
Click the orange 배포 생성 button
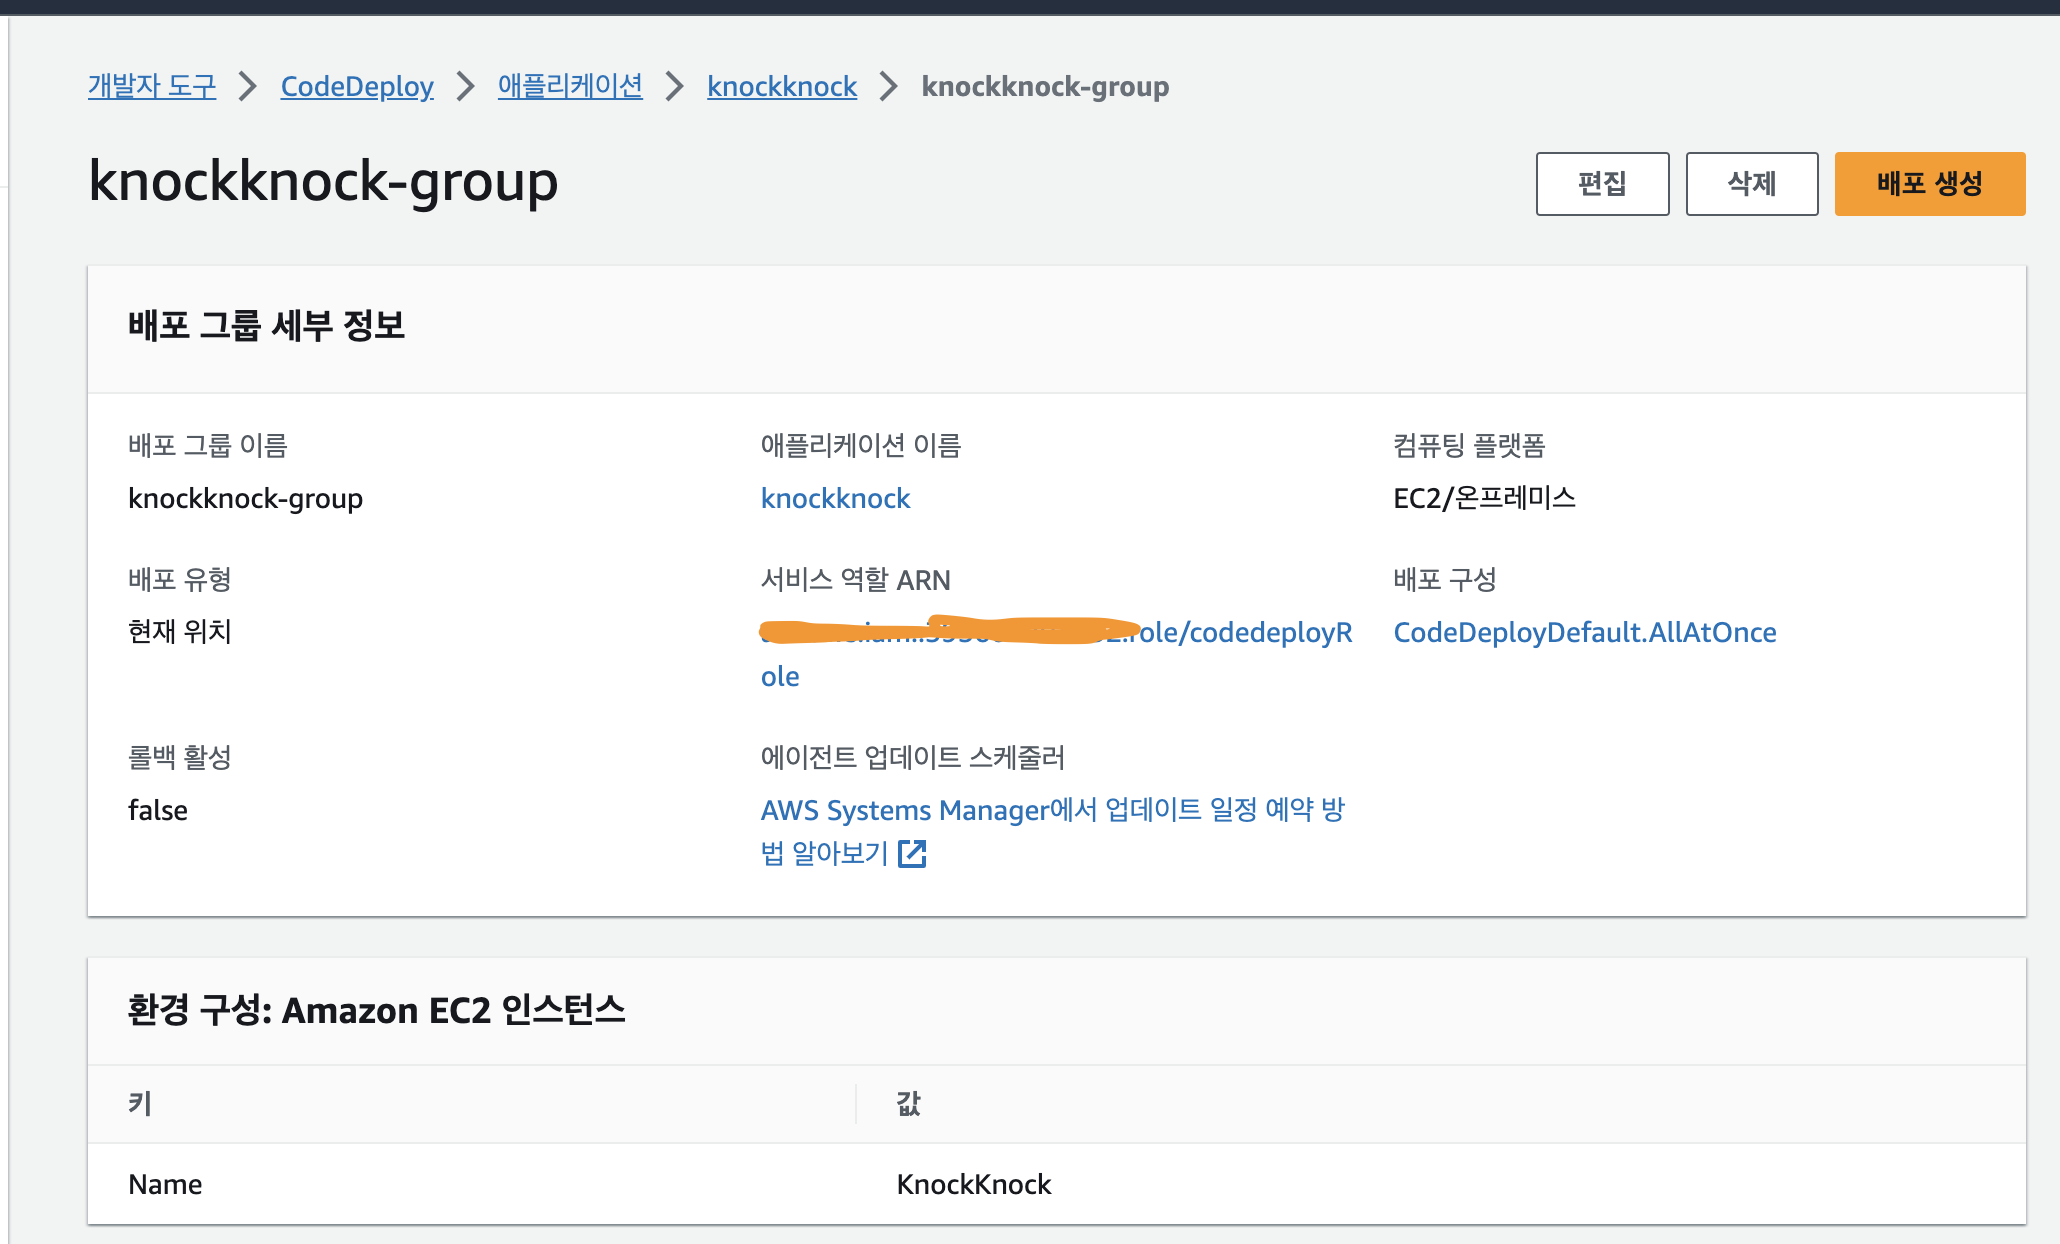(x=1929, y=184)
